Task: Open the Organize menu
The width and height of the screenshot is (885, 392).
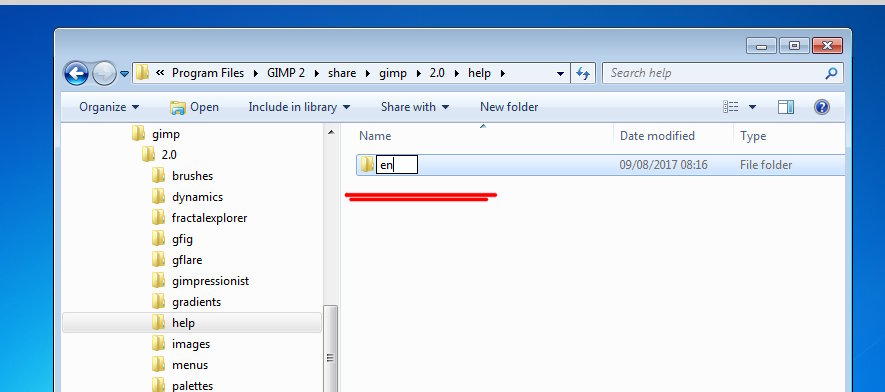Action: [x=109, y=107]
